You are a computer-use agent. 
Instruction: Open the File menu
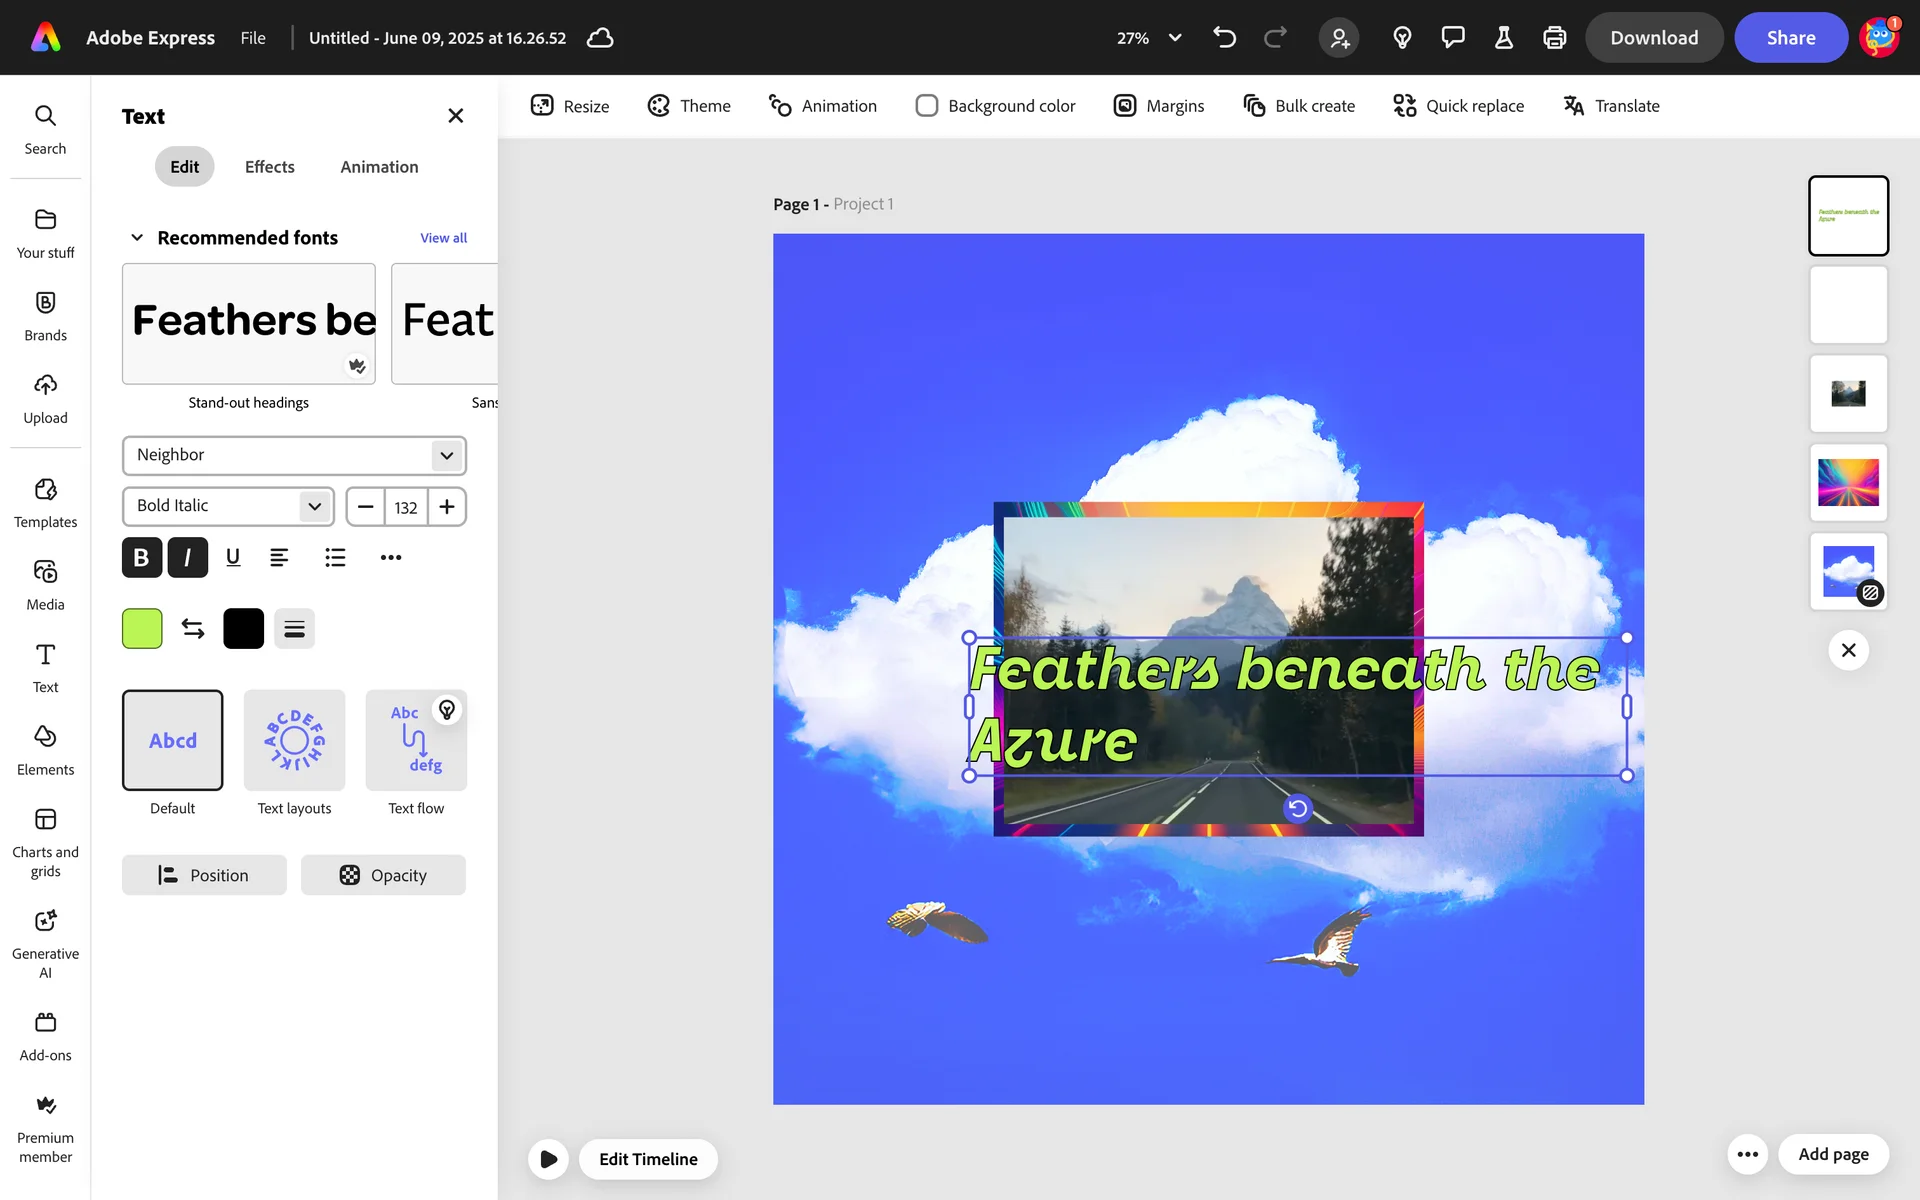253,38
